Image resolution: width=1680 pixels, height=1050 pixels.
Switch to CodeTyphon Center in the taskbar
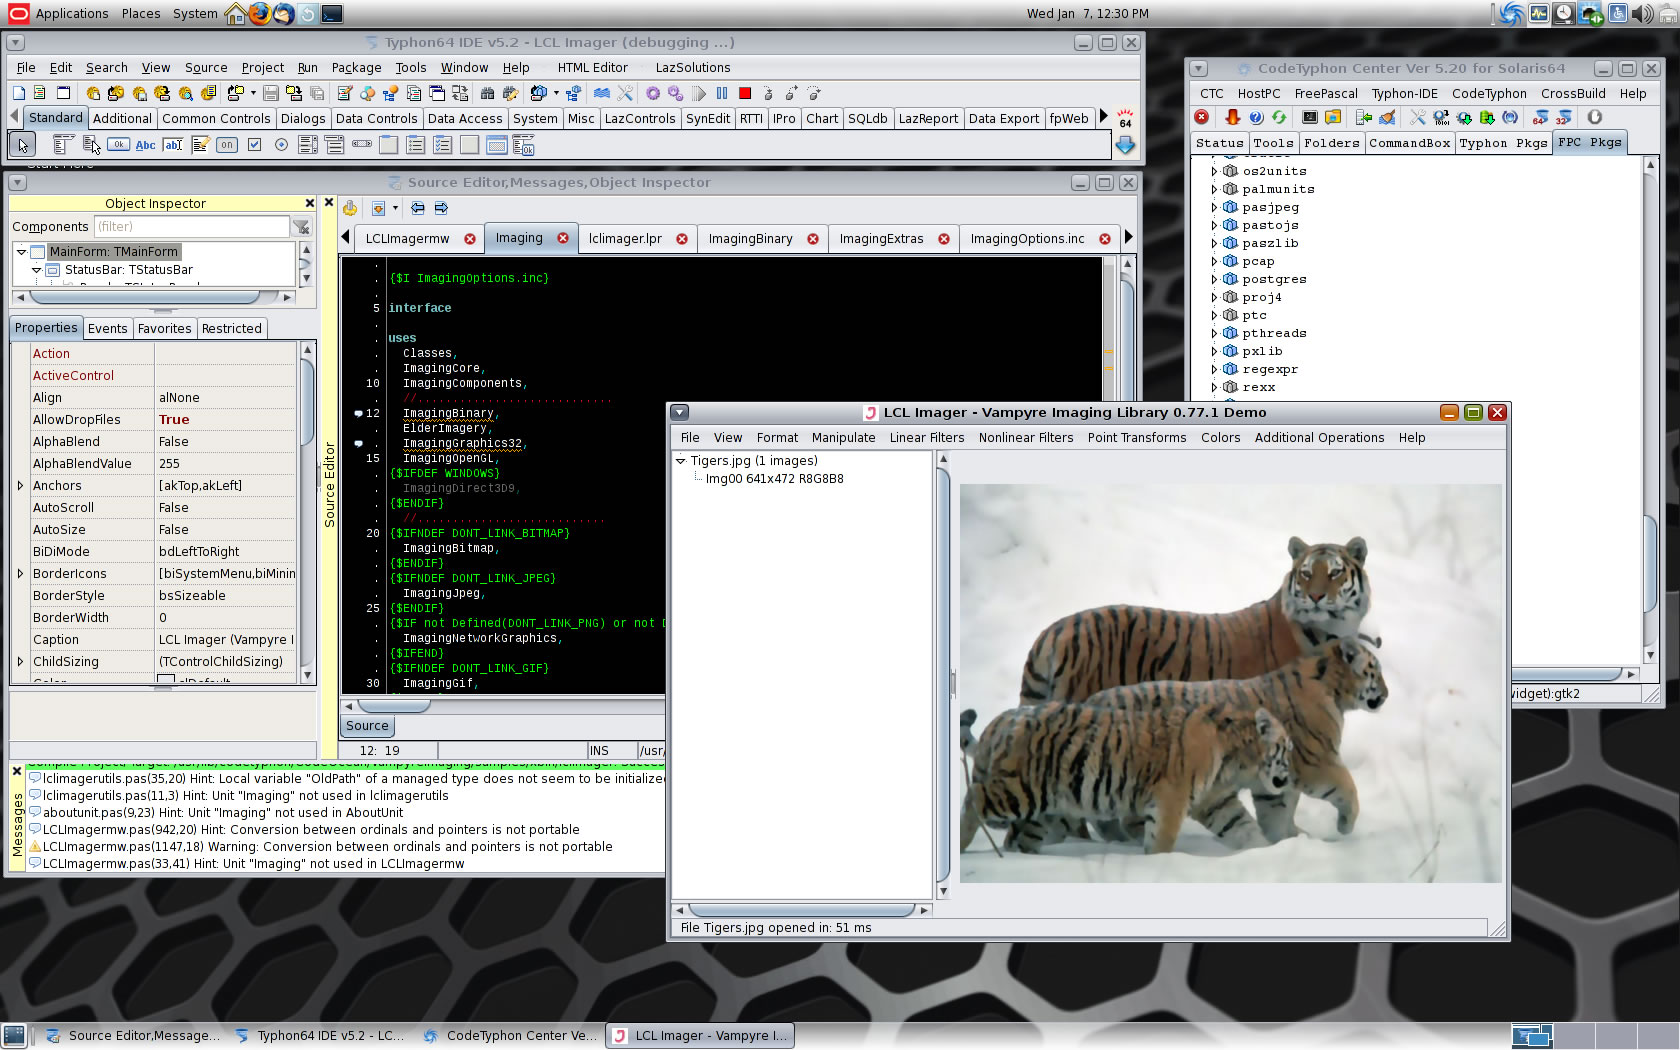point(510,1036)
